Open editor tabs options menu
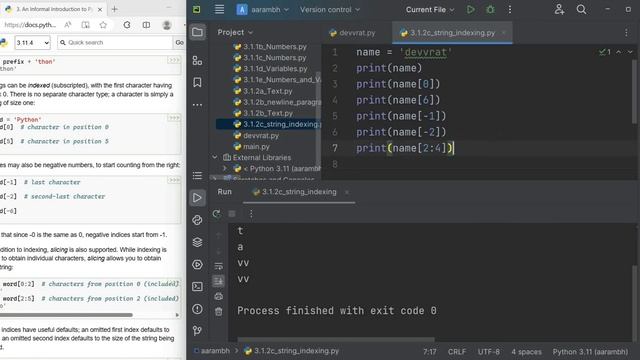Viewport: 640px width, 360px height. (626, 33)
